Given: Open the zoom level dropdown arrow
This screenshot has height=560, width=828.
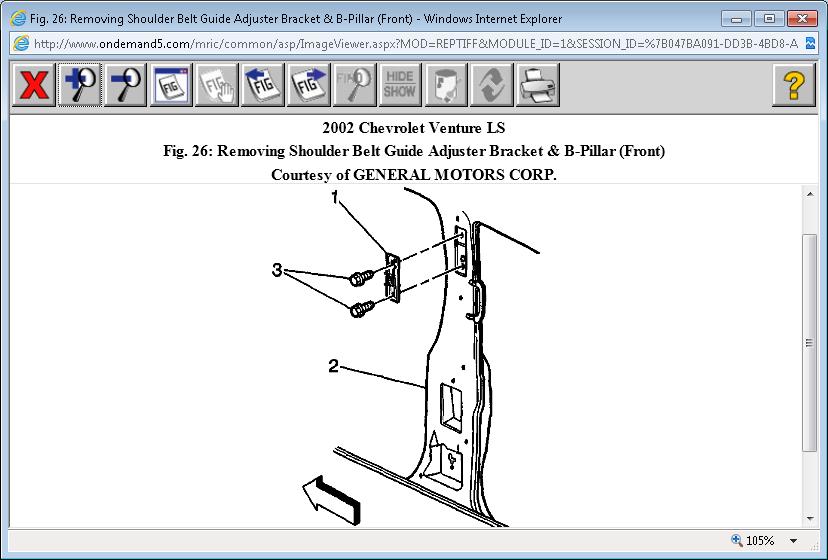Looking at the screenshot, I should (x=793, y=541).
